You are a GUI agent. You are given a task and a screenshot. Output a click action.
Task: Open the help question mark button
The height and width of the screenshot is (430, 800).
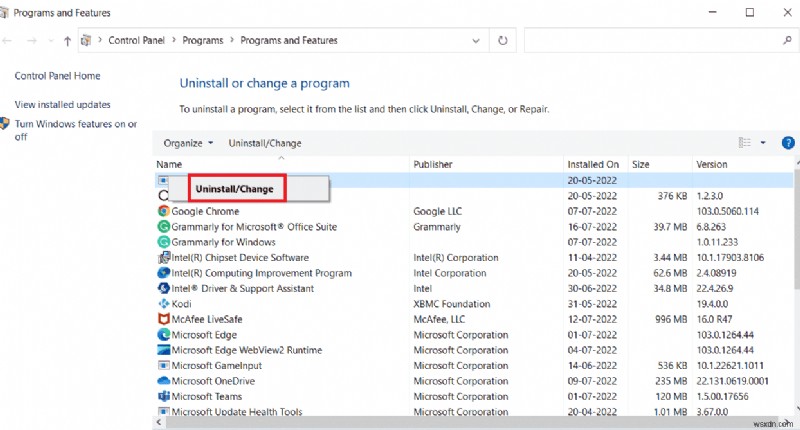[x=785, y=143]
